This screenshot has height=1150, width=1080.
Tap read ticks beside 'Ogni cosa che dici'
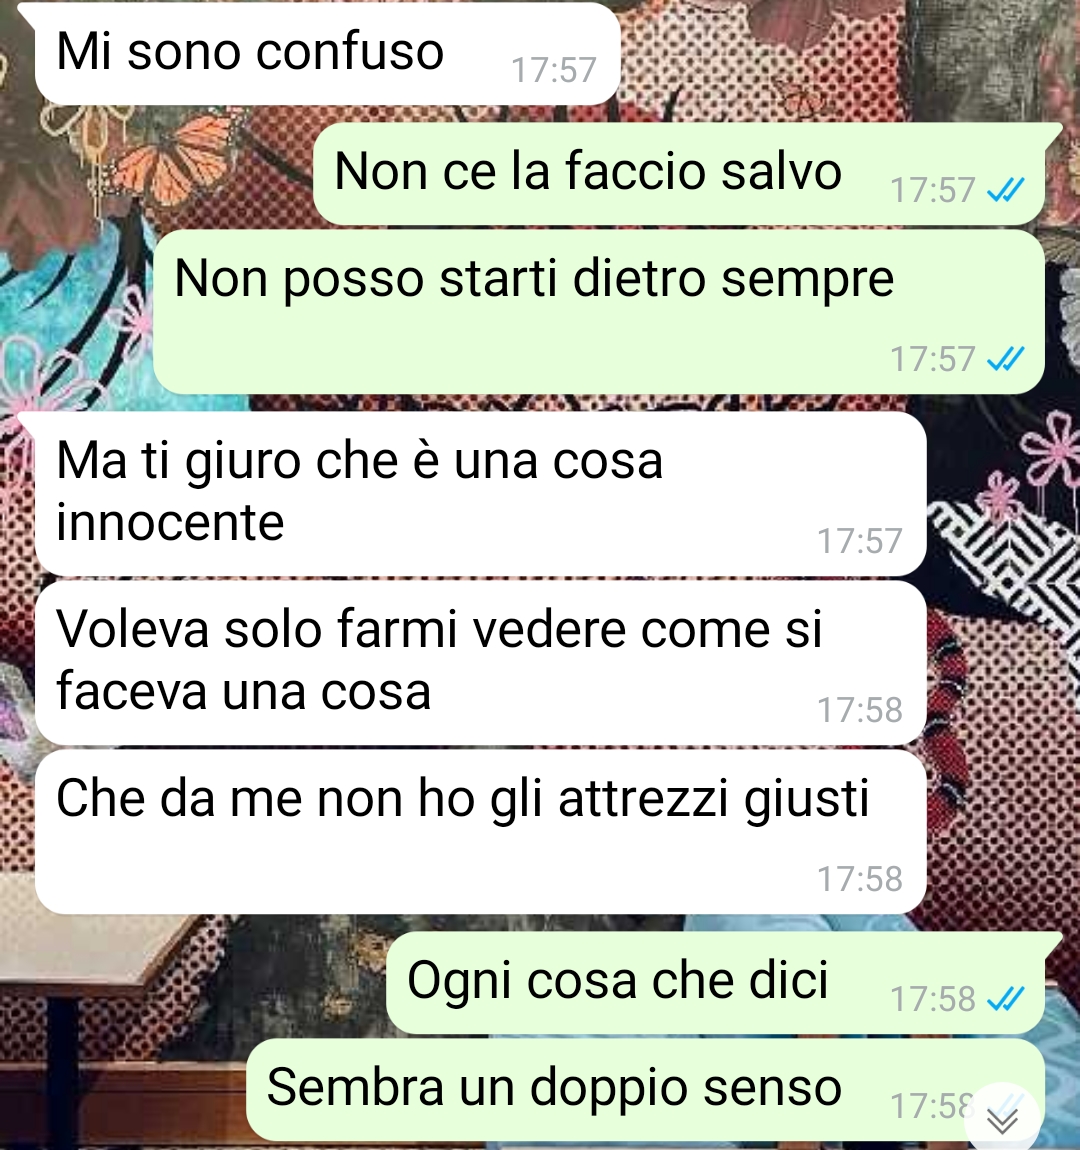[x=1005, y=999]
